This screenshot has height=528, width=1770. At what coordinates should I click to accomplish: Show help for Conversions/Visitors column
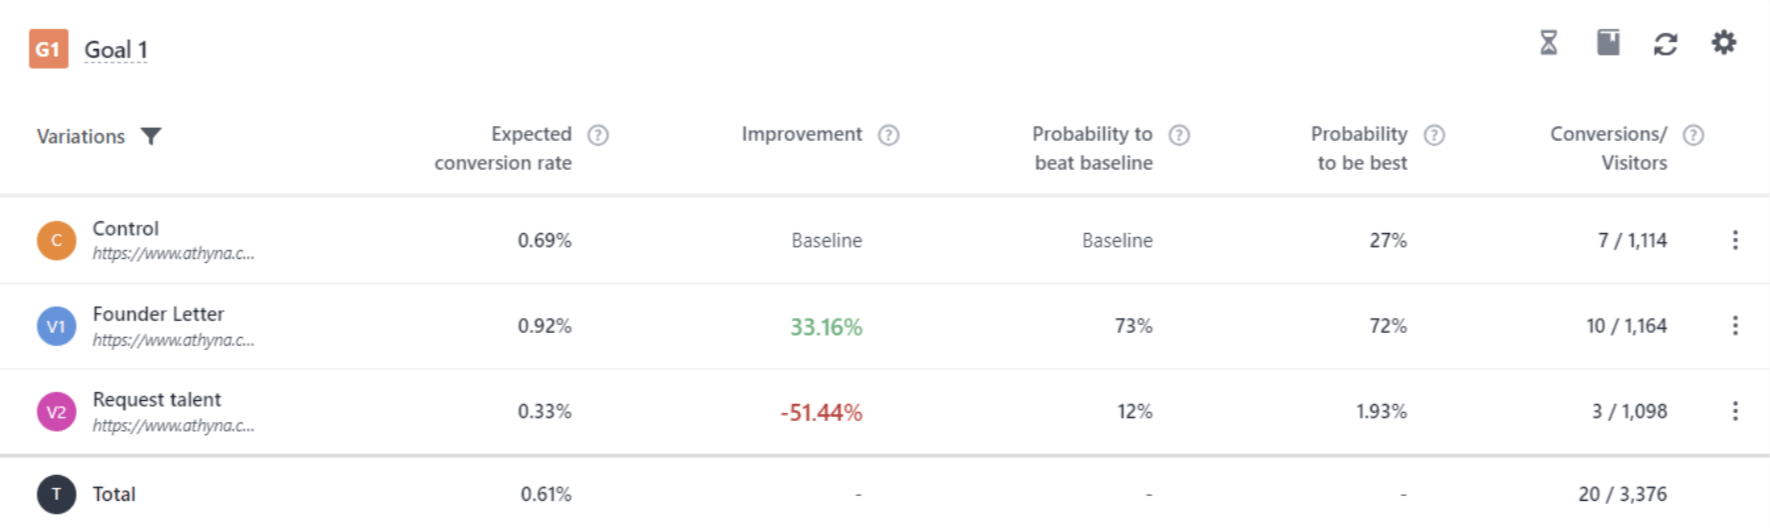(x=1693, y=135)
